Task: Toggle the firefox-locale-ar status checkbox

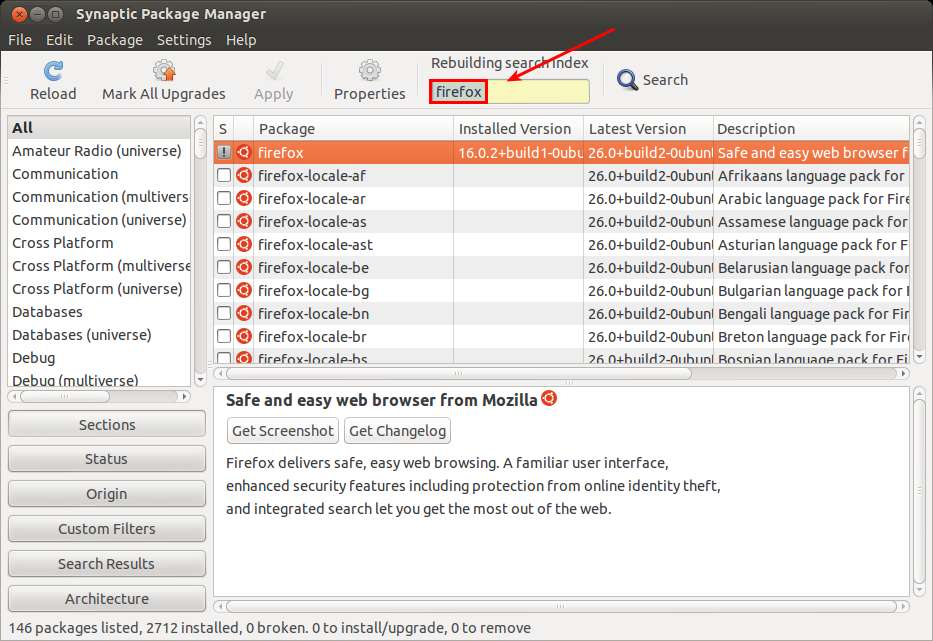Action: 224,198
